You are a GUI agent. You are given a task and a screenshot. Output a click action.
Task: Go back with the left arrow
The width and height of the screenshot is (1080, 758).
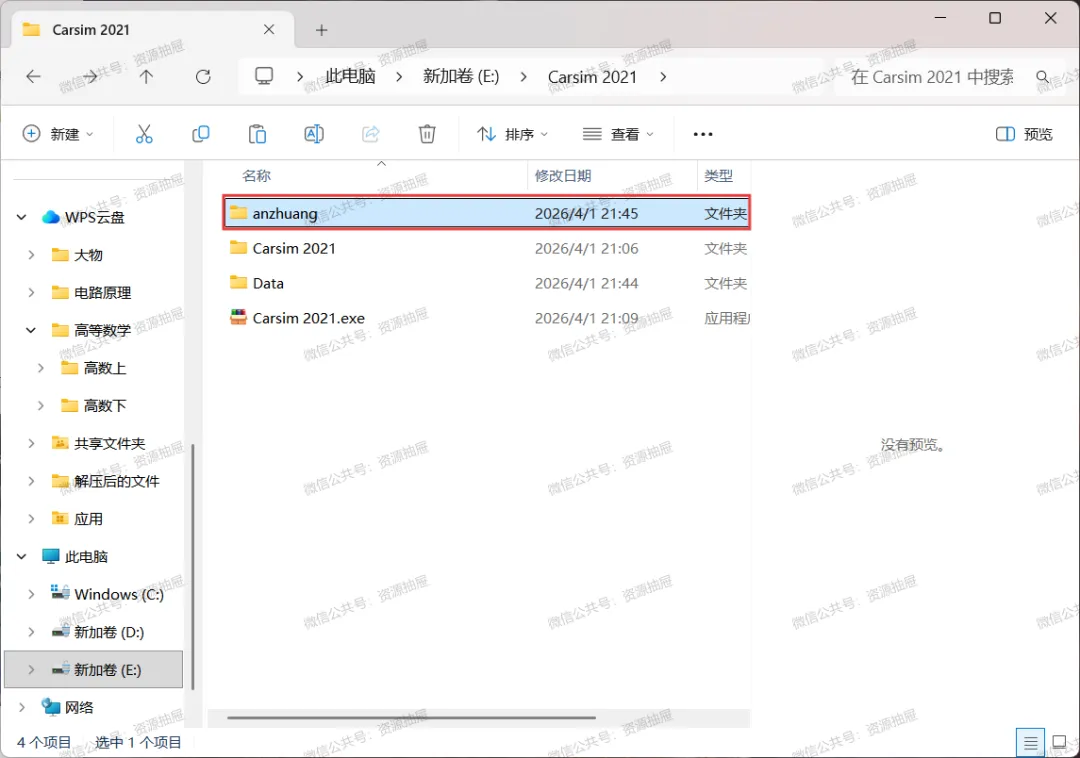tap(33, 76)
